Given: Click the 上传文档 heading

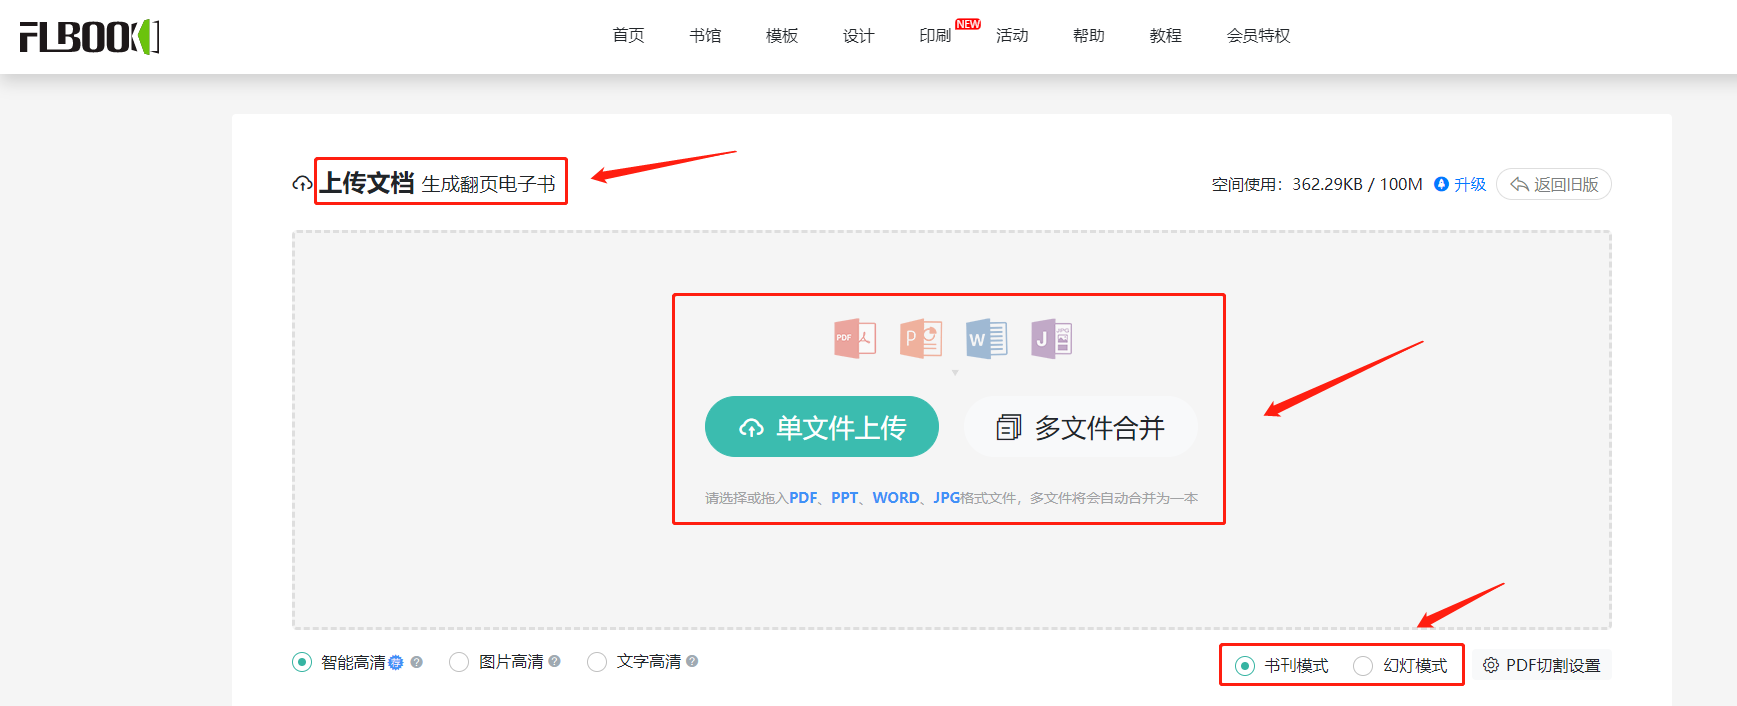Looking at the screenshot, I should tap(366, 183).
